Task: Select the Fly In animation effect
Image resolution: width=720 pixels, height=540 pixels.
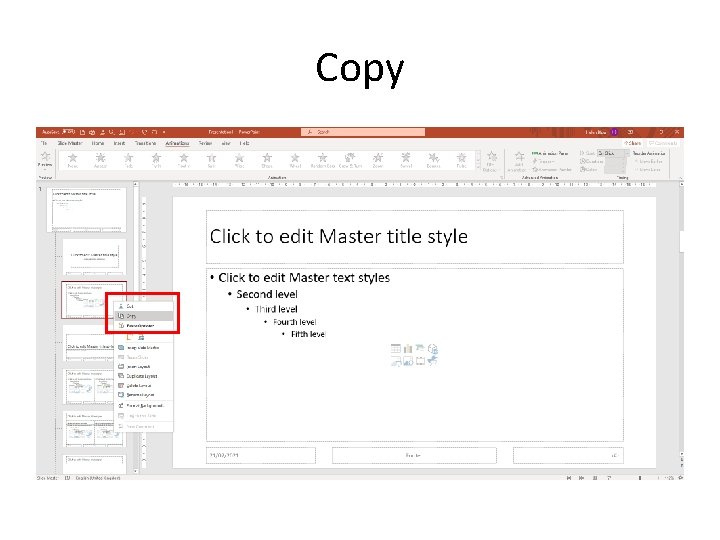Action: pyautogui.click(x=156, y=160)
